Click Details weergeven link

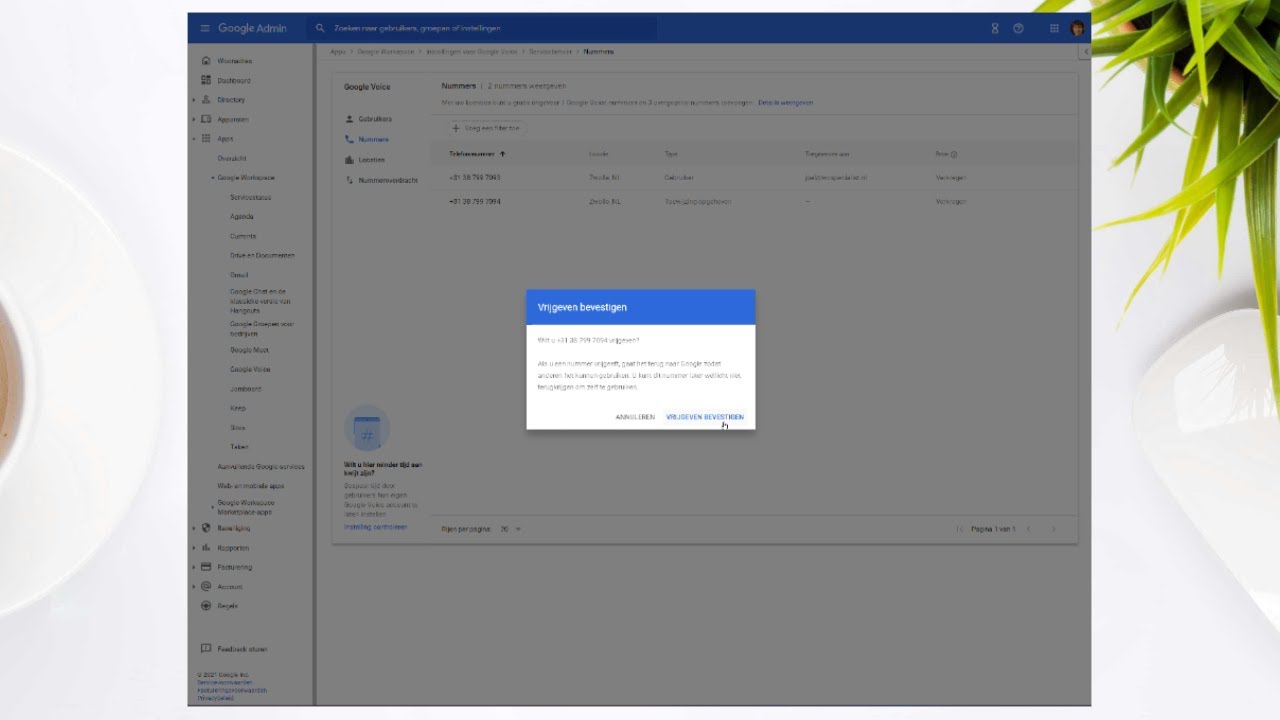785,103
